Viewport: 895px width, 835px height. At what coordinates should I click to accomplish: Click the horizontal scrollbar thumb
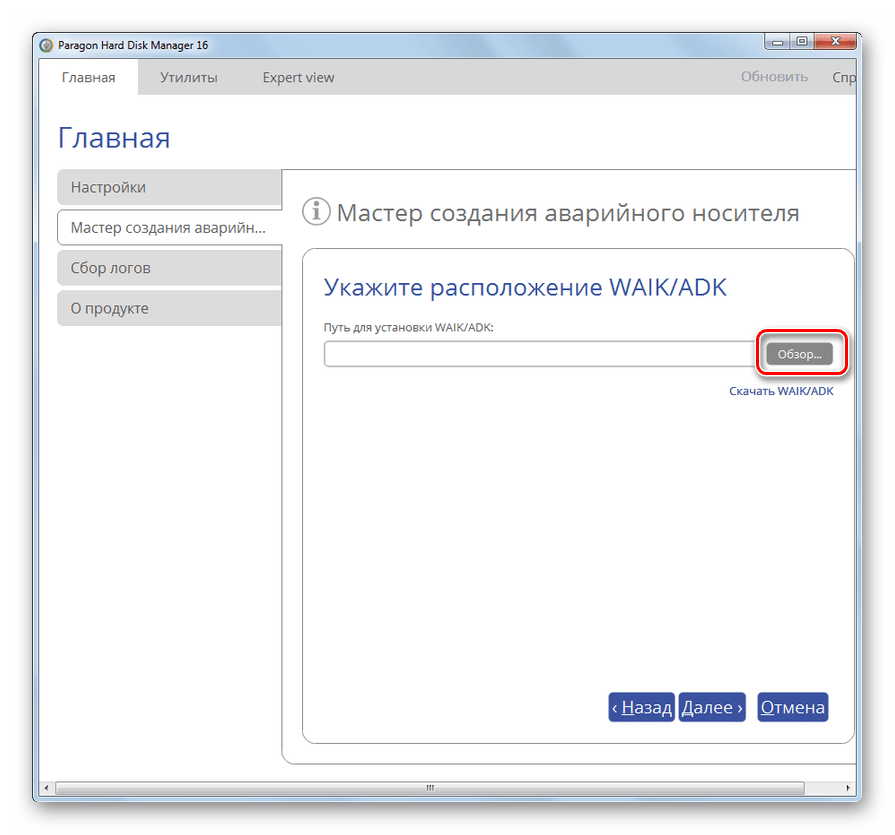pyautogui.click(x=432, y=789)
